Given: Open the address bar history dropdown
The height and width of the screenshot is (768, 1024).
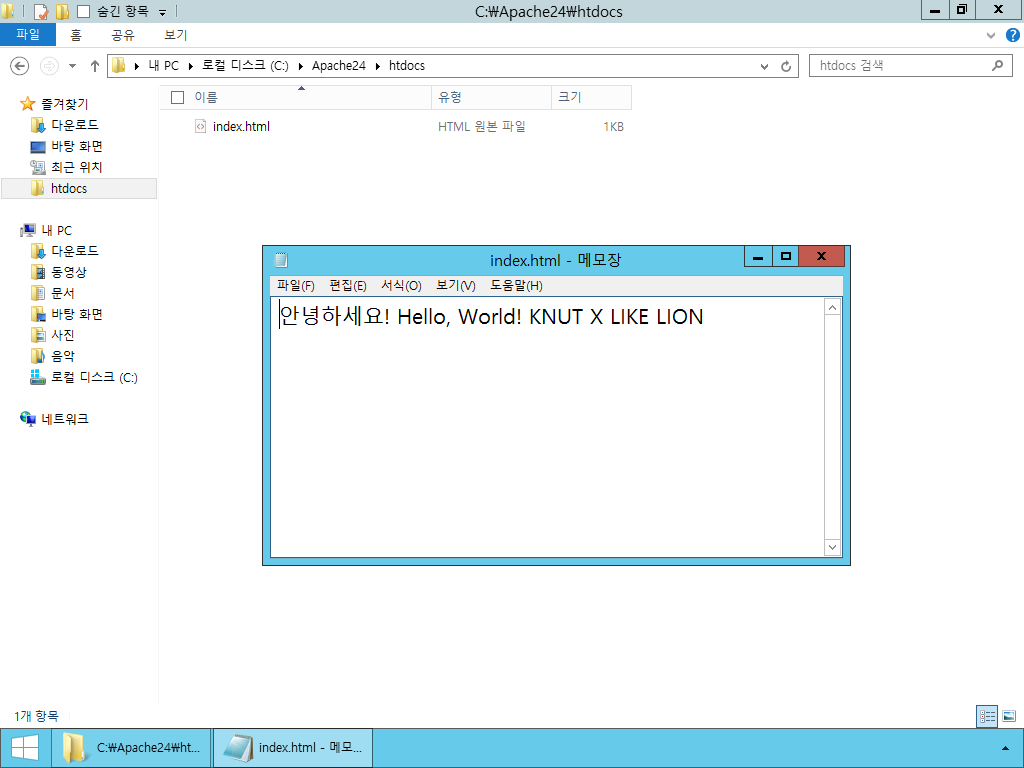Looking at the screenshot, I should pos(764,66).
